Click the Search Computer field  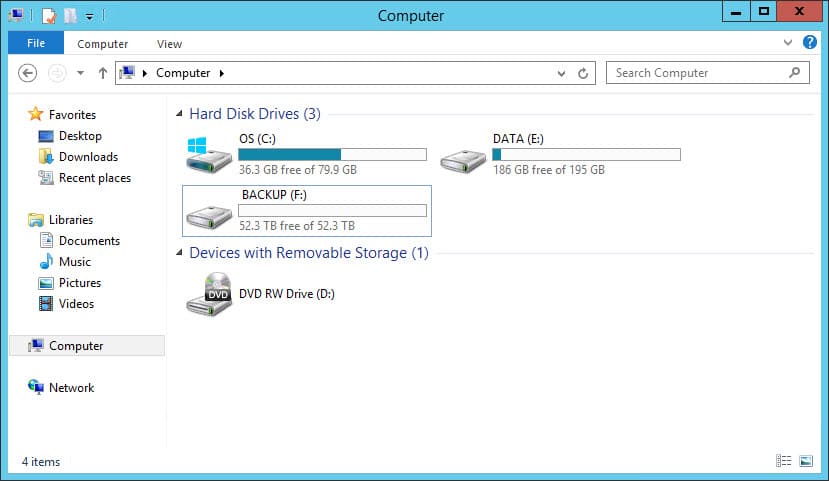tap(707, 73)
